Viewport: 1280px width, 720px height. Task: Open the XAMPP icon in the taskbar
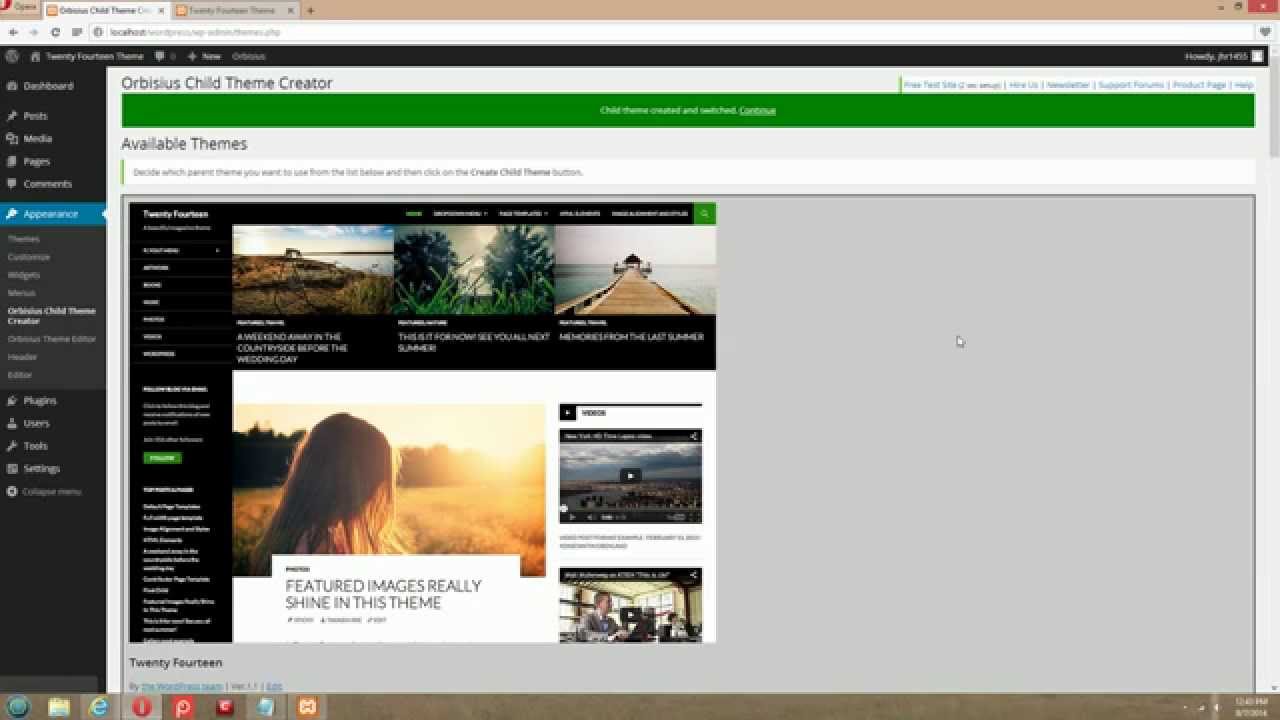pos(305,707)
